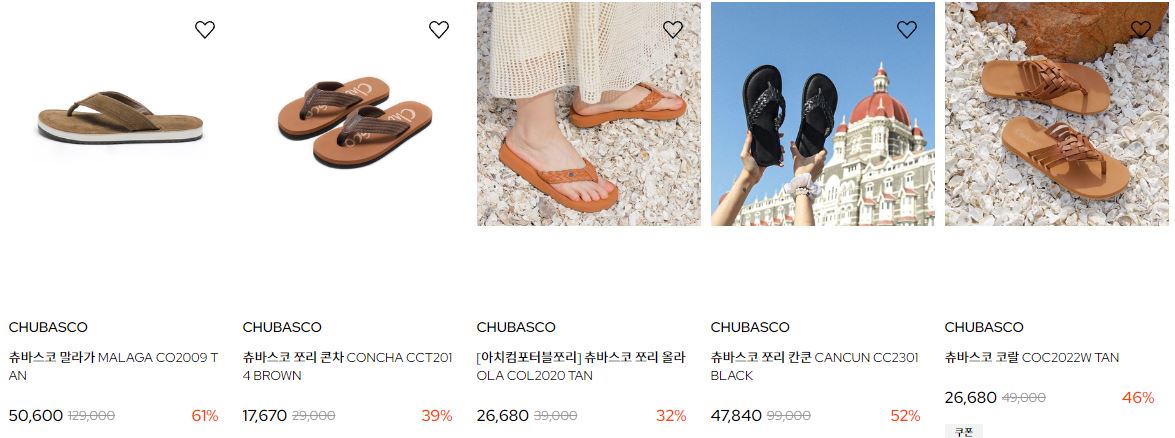Screen dimensions: 1175x438
Task: Click the 쿠폰 coupon badge
Action: [x=964, y=431]
